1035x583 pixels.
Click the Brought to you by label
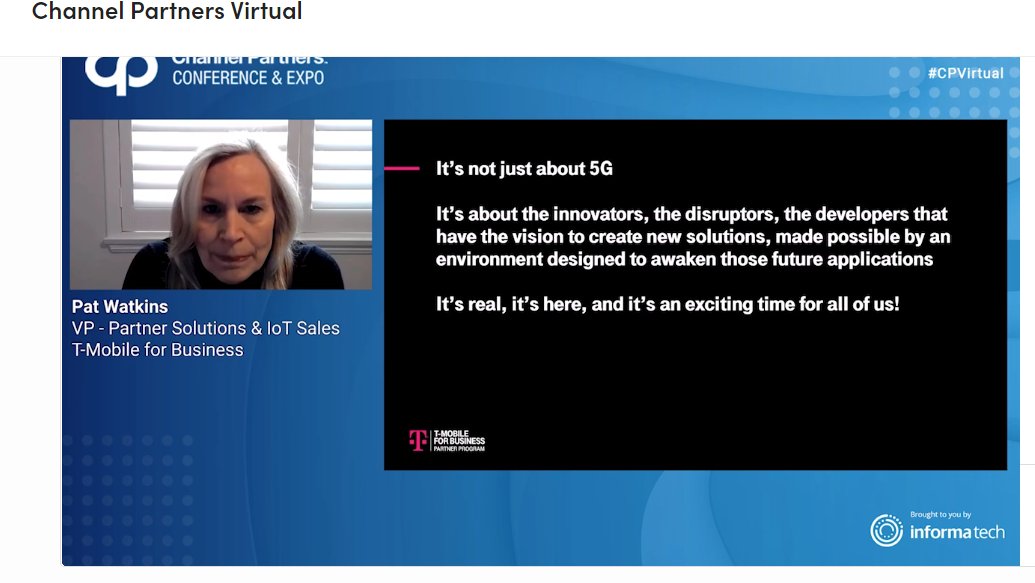[941, 514]
